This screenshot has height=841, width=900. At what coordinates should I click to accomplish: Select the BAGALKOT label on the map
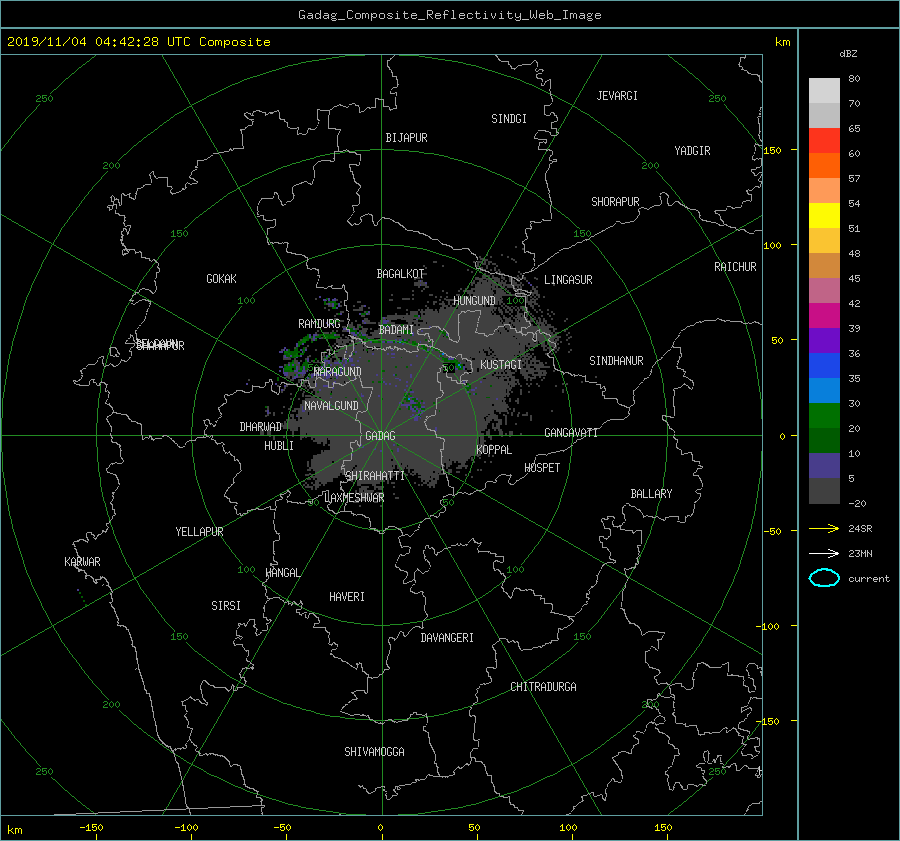click(x=400, y=274)
